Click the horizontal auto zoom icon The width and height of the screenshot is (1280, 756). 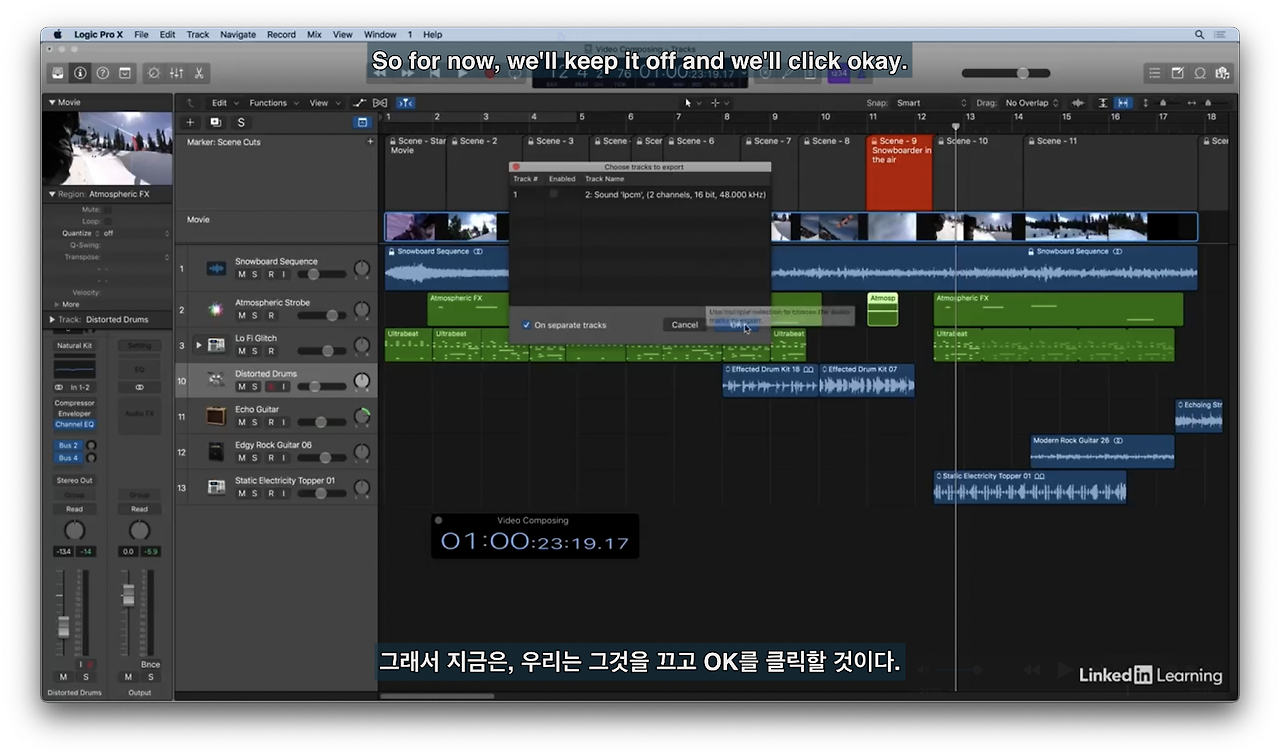point(1123,102)
